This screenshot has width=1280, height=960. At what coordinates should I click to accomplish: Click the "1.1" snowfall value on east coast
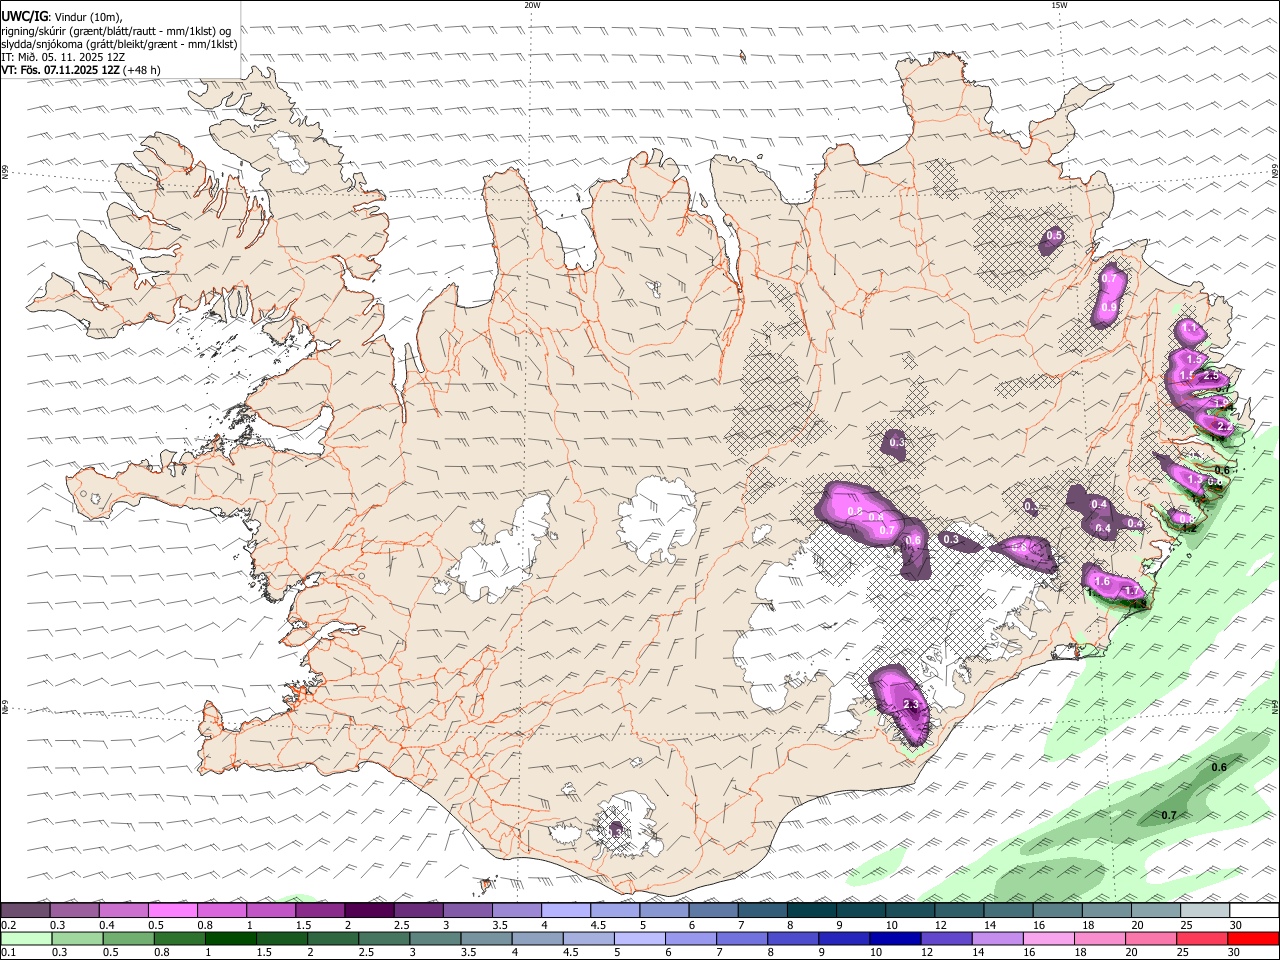[1189, 328]
